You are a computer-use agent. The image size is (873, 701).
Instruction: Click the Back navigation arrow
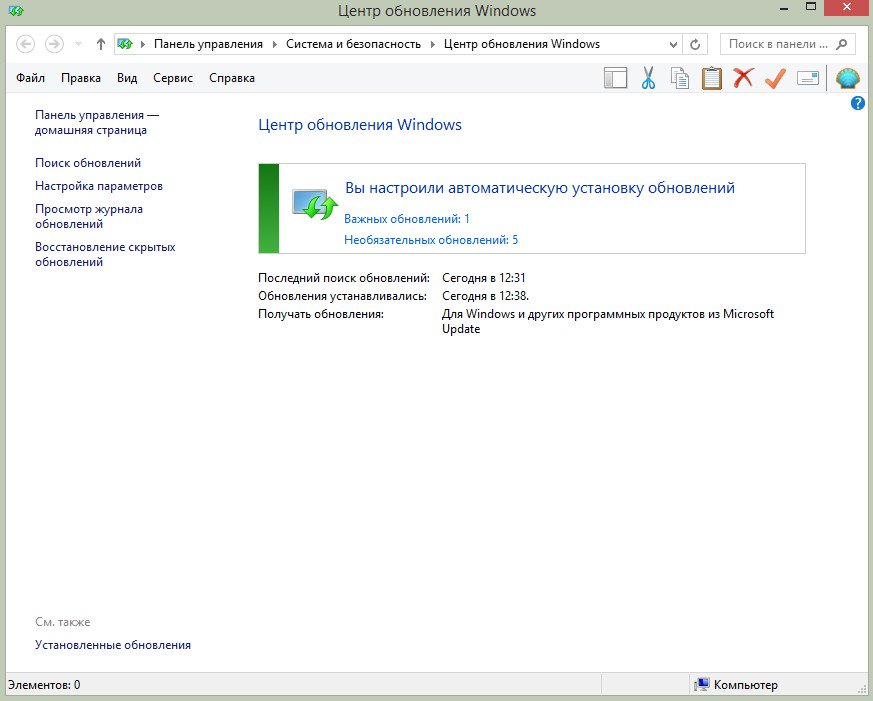pos(26,44)
